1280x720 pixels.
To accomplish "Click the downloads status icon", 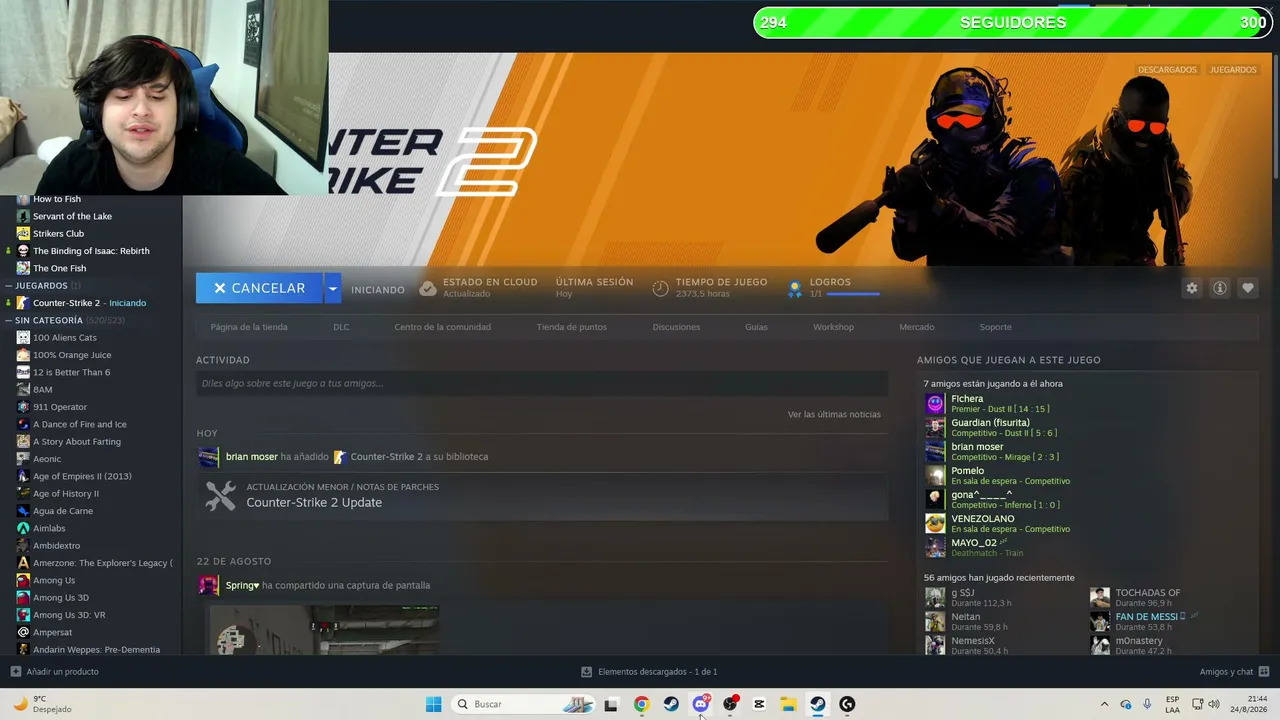I will [587, 672].
